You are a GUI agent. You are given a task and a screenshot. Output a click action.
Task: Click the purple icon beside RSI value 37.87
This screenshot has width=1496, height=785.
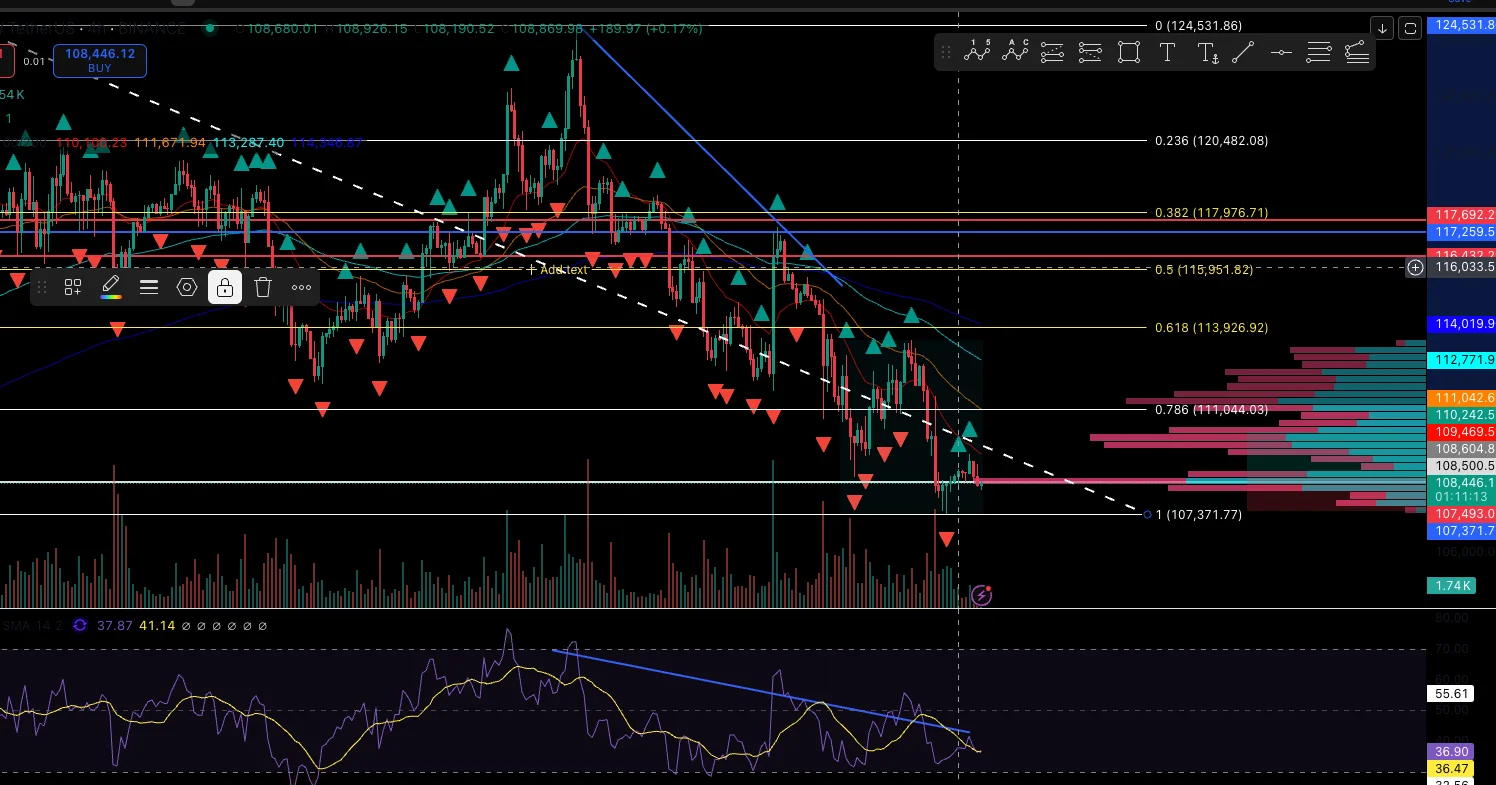coord(80,626)
